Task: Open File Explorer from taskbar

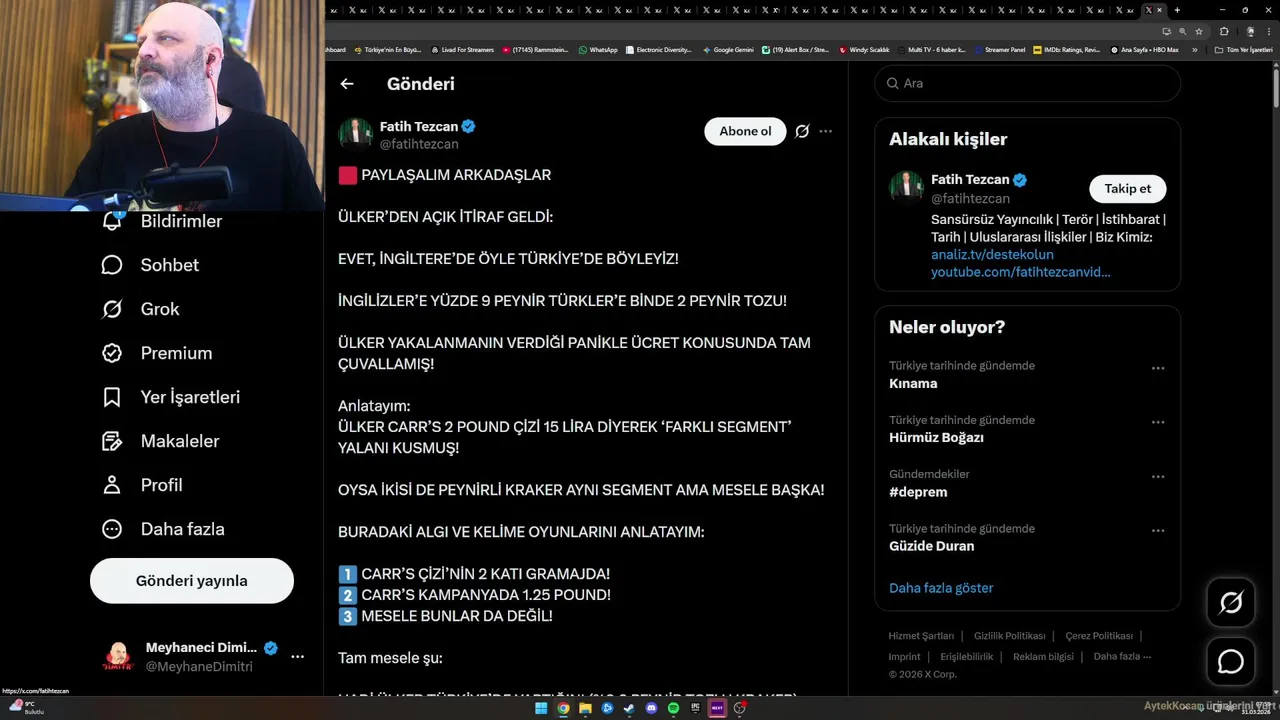Action: [585, 708]
